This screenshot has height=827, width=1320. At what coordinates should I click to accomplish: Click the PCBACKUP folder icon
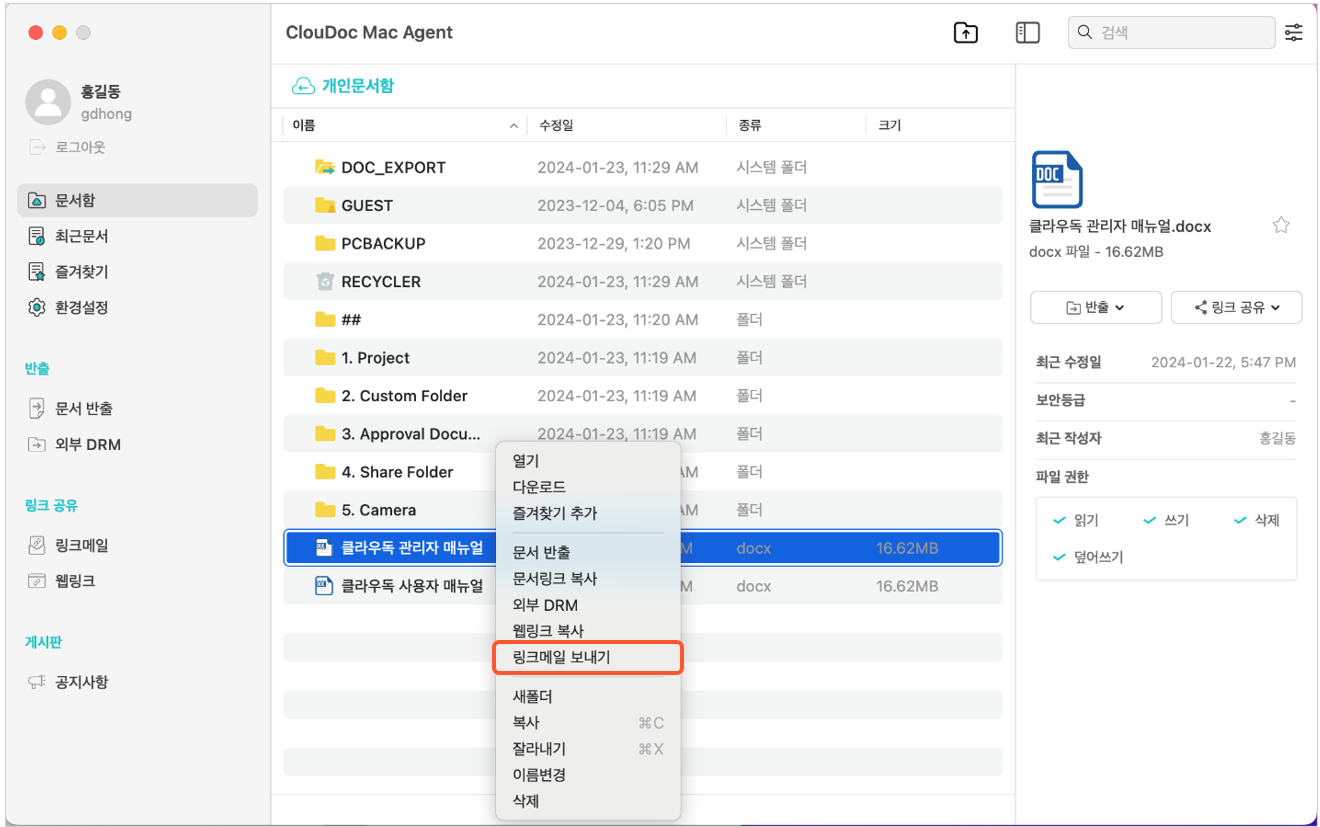325,243
